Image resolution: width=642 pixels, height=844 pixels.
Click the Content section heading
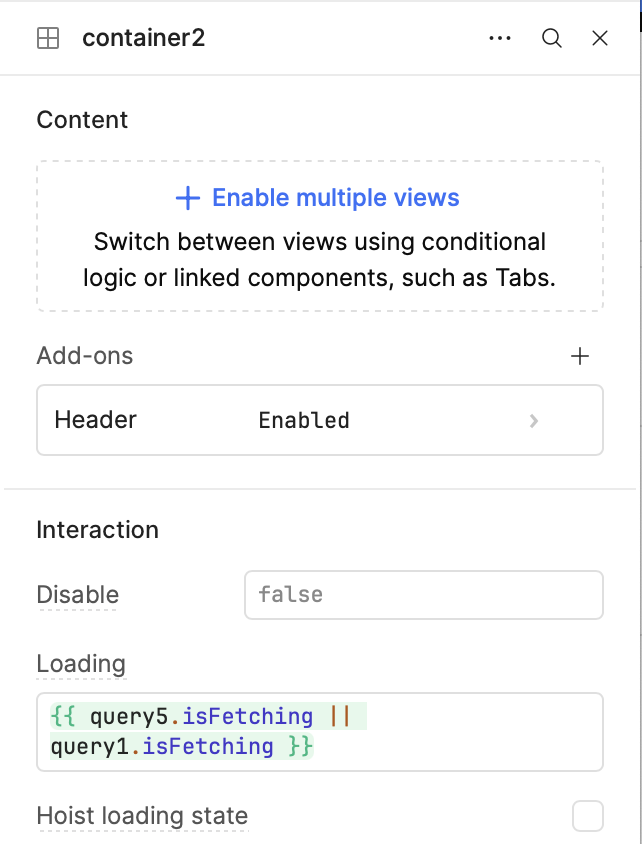point(82,119)
